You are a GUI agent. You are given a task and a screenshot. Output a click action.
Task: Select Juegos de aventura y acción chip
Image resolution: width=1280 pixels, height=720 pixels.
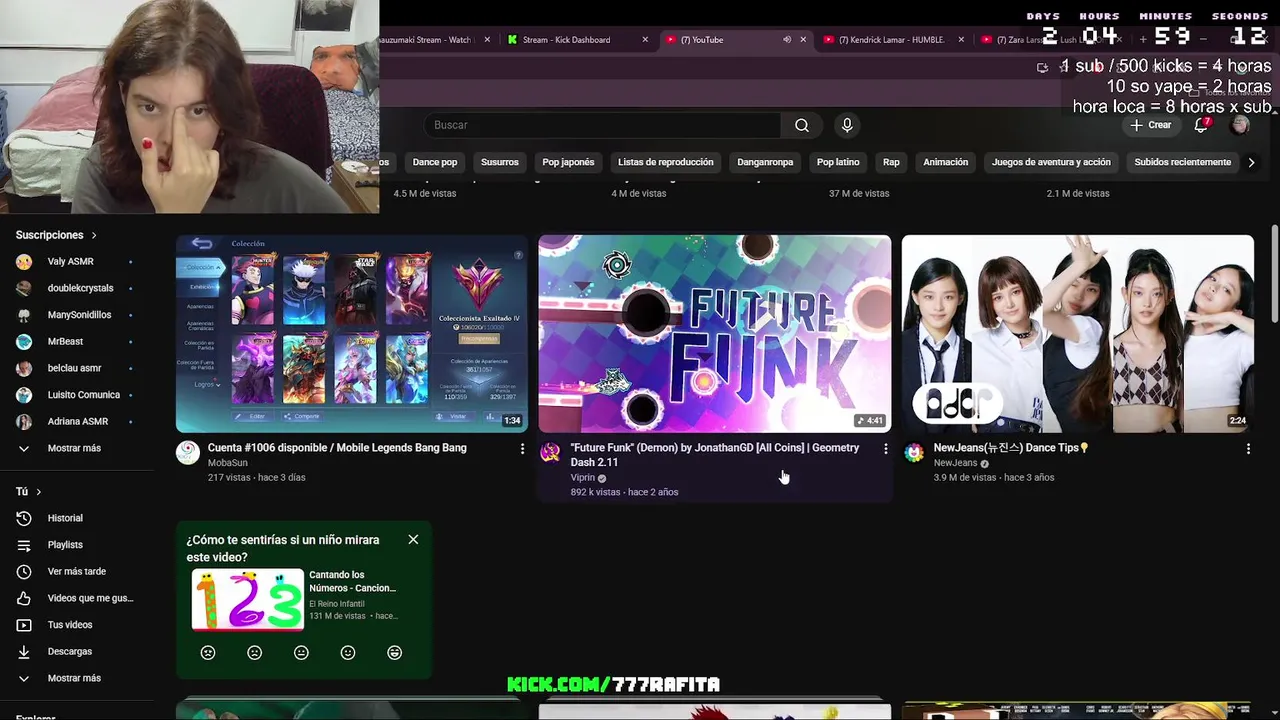coord(1051,162)
